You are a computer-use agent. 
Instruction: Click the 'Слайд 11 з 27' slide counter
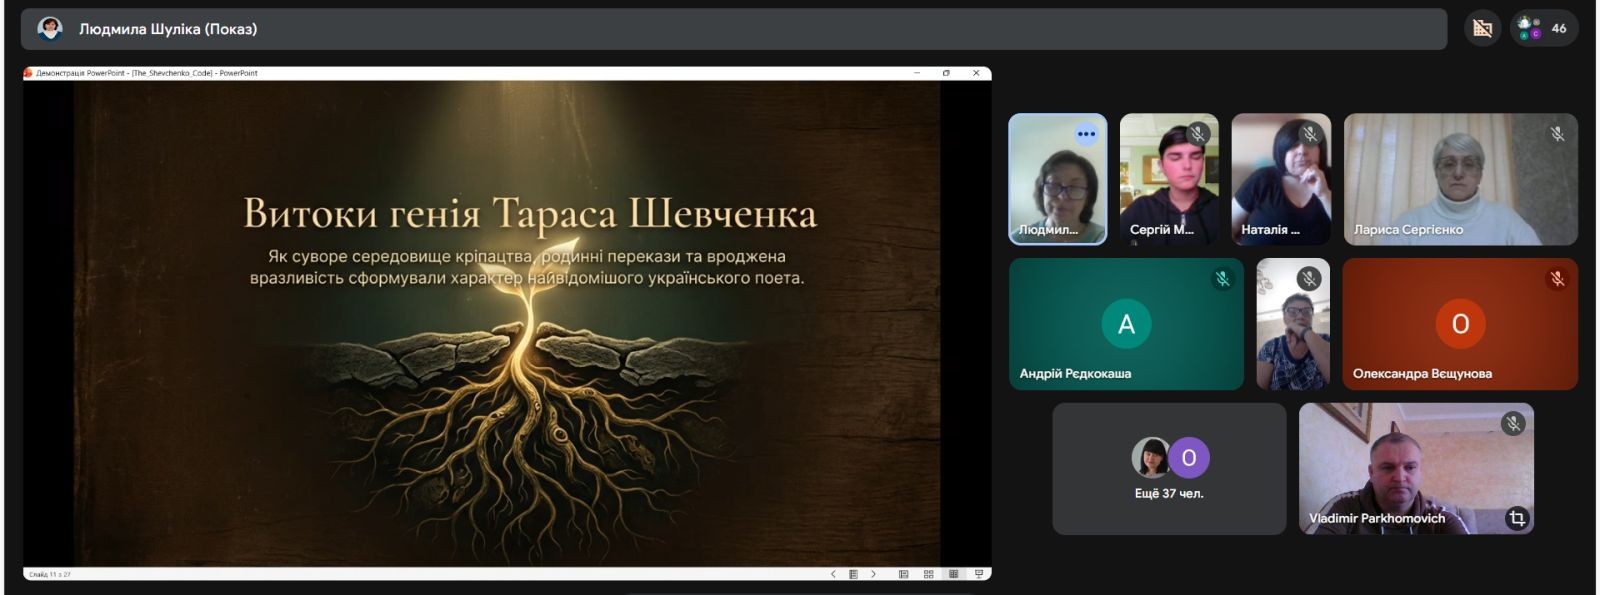click(50, 575)
